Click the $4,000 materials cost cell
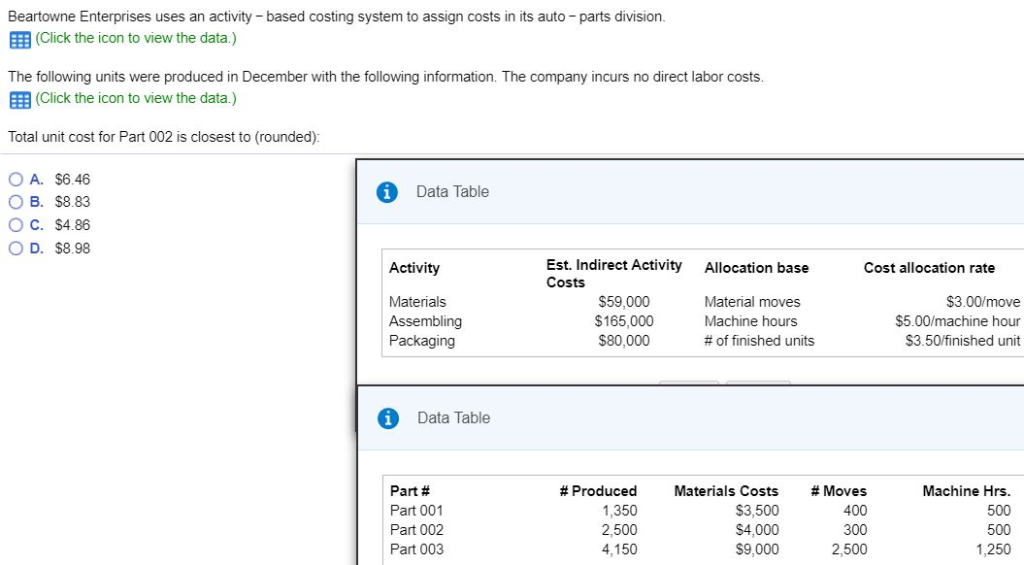Image resolution: width=1024 pixels, height=565 pixels. pos(757,530)
